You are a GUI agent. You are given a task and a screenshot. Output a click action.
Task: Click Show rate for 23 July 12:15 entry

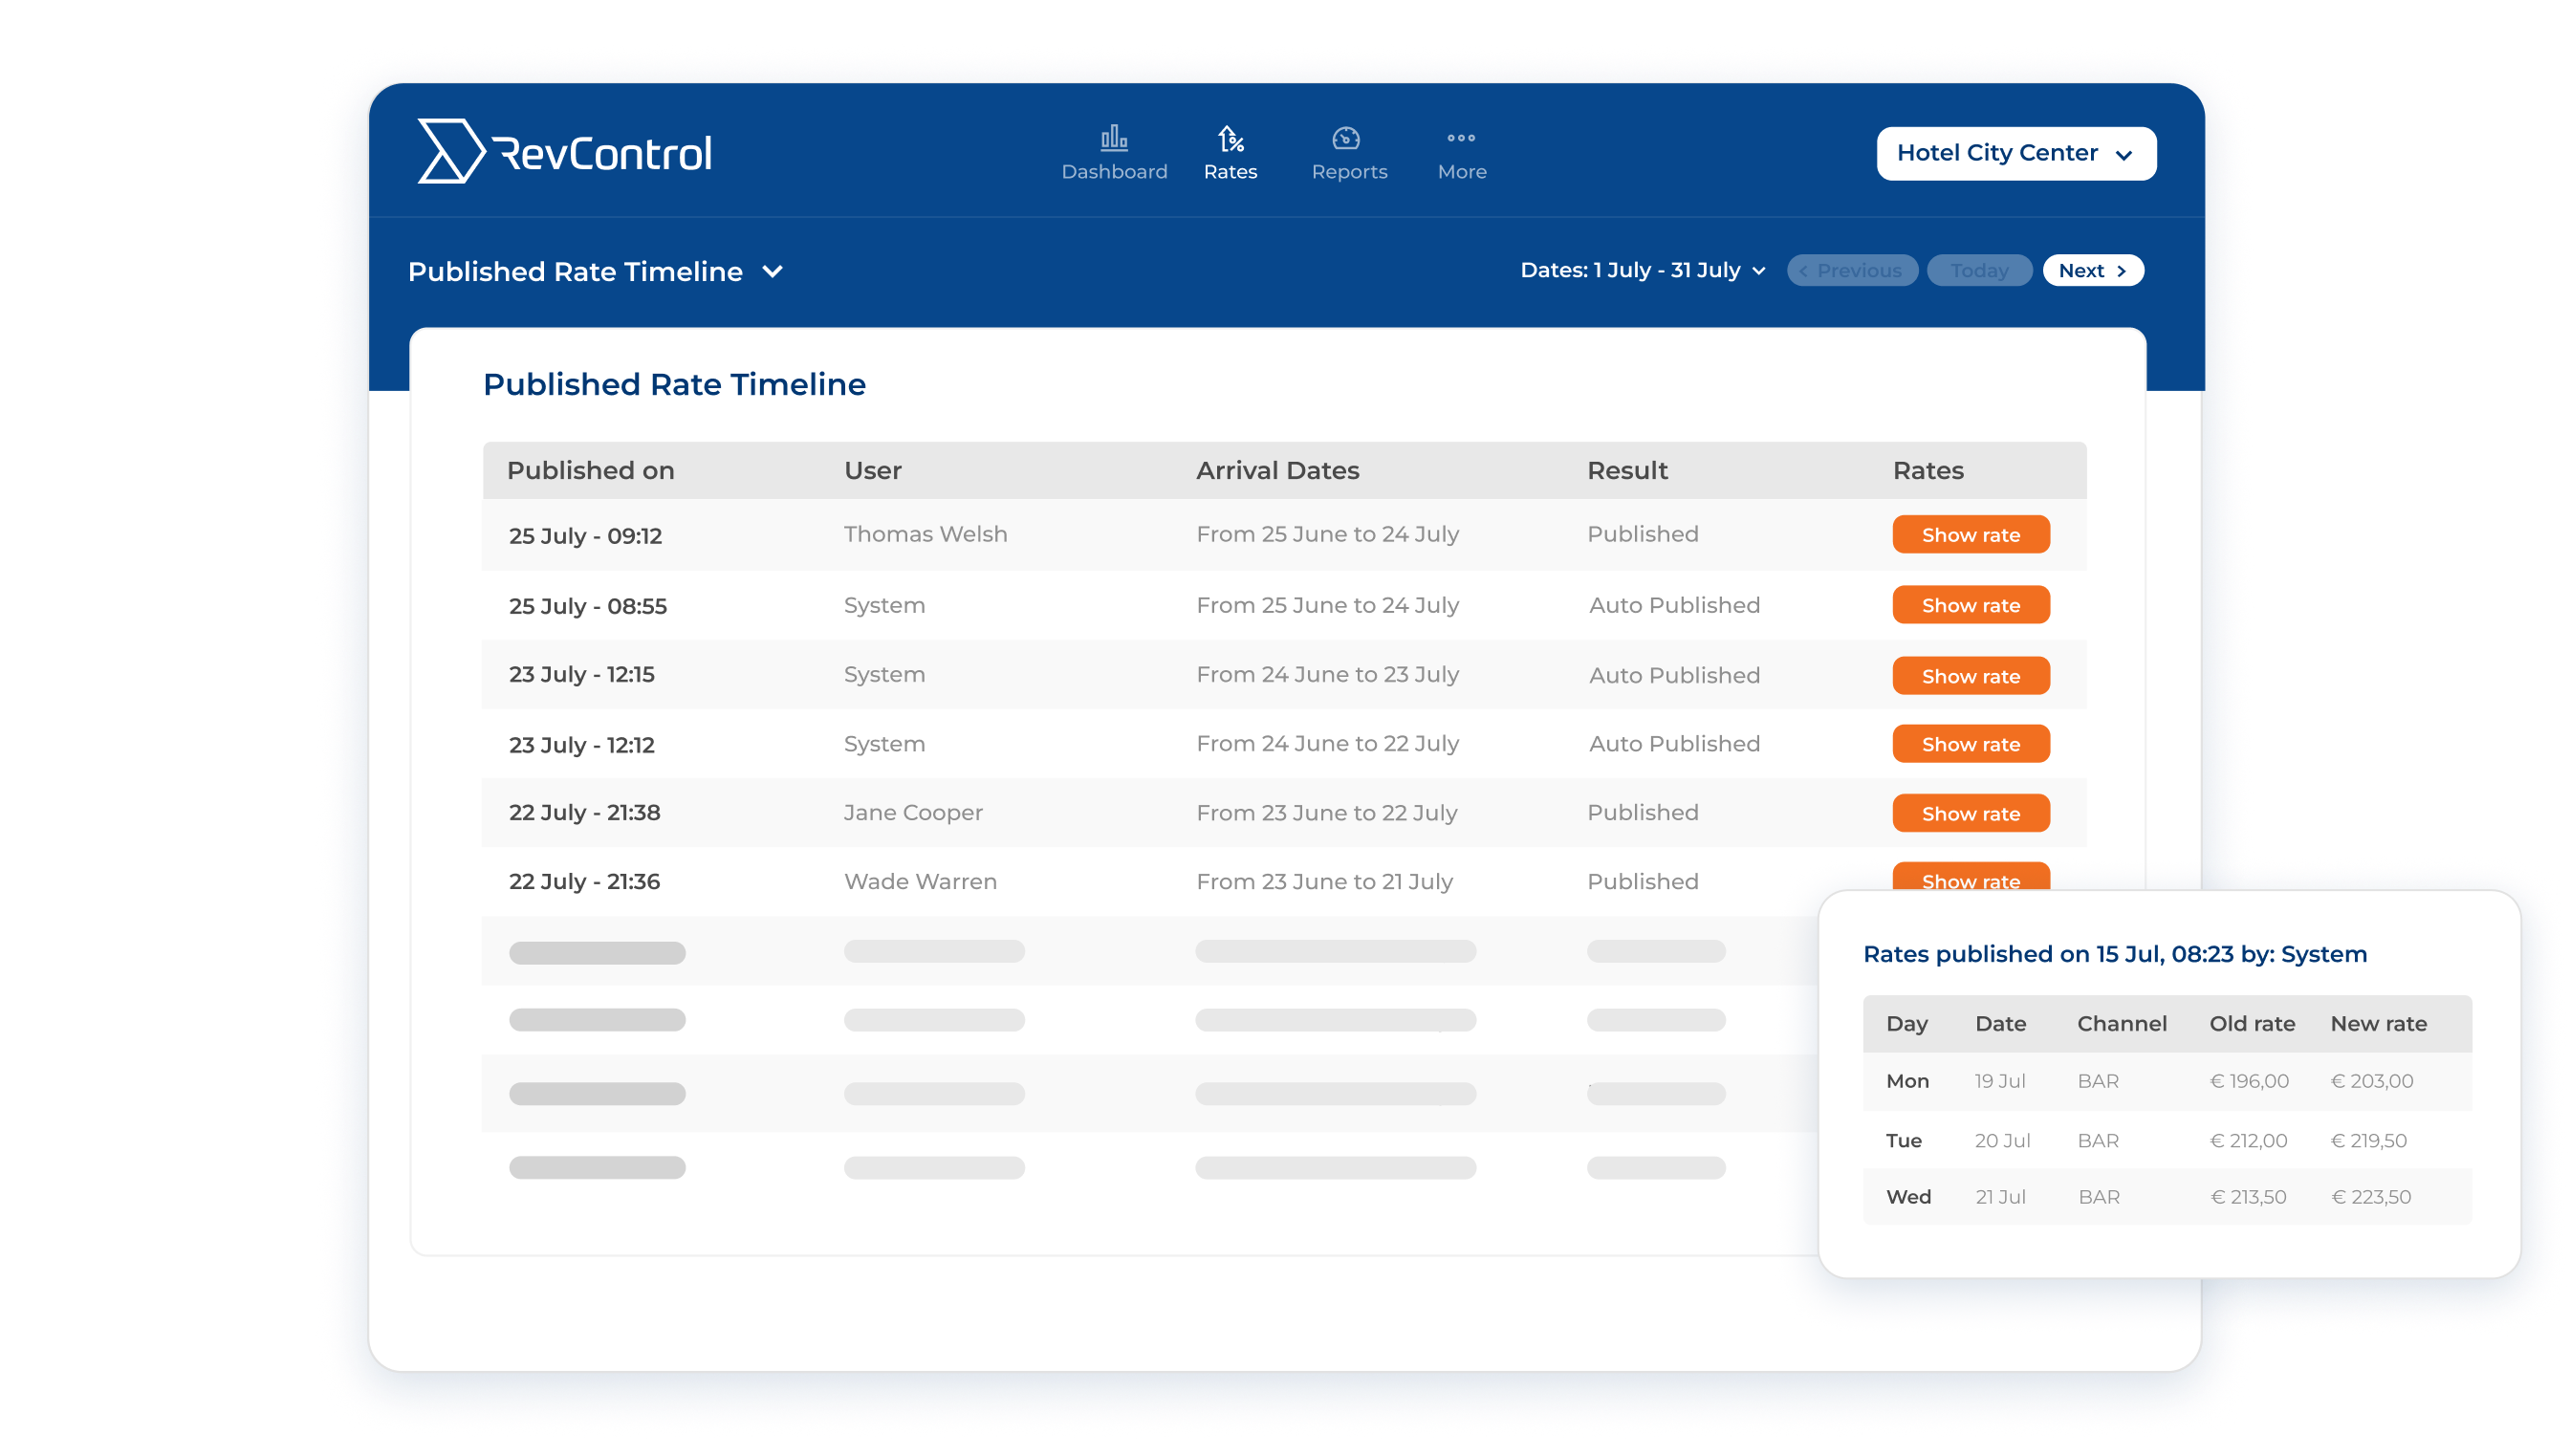[1970, 674]
